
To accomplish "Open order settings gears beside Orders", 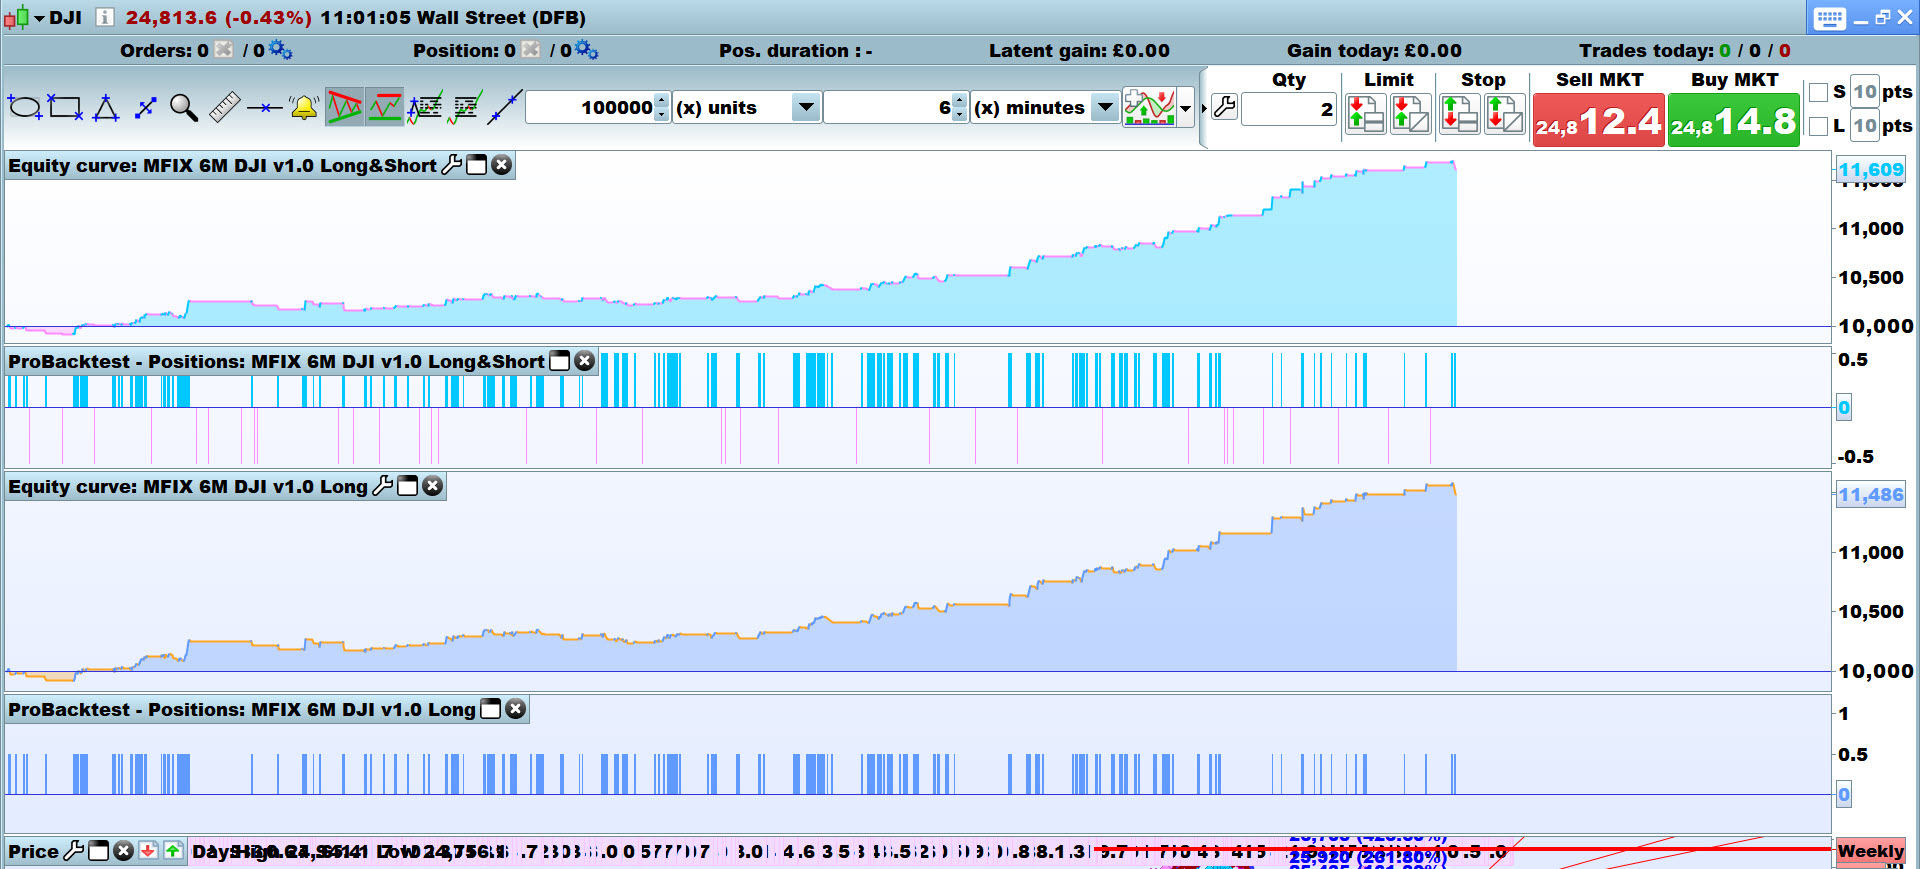I will (281, 50).
